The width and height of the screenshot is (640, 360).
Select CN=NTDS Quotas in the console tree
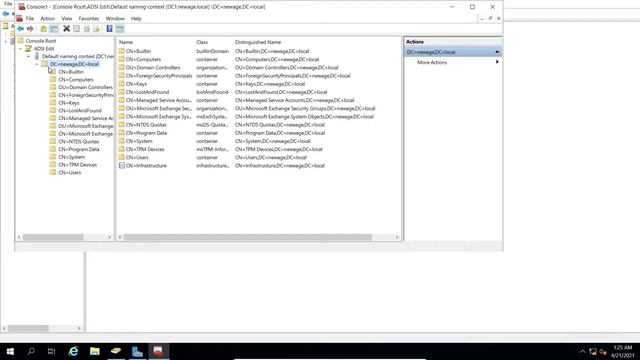pos(78,142)
